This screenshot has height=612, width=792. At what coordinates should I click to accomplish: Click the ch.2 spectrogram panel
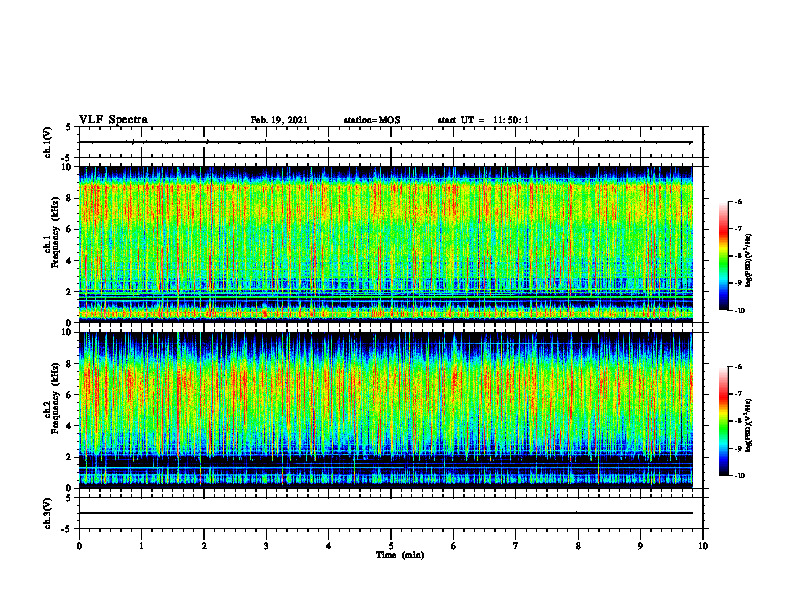[x=386, y=410]
